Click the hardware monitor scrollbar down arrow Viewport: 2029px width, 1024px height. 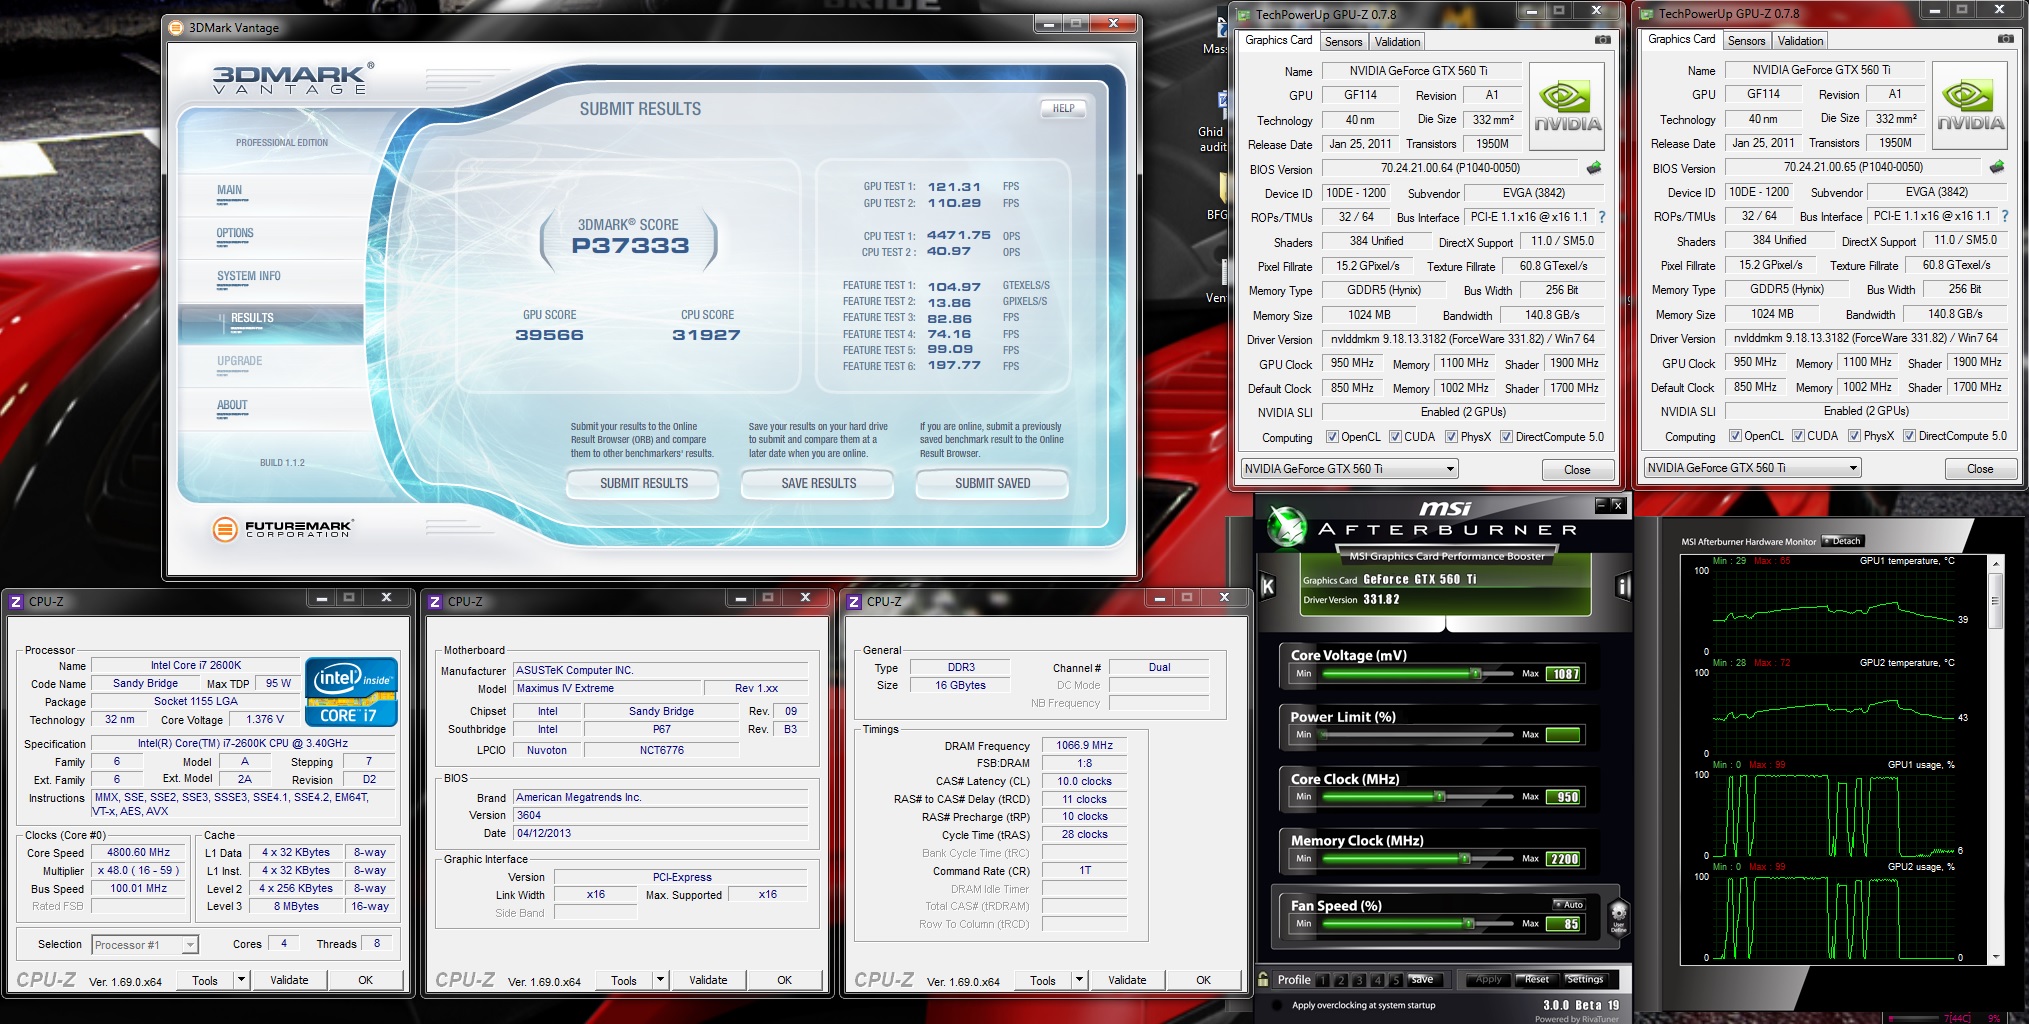[x=1995, y=958]
